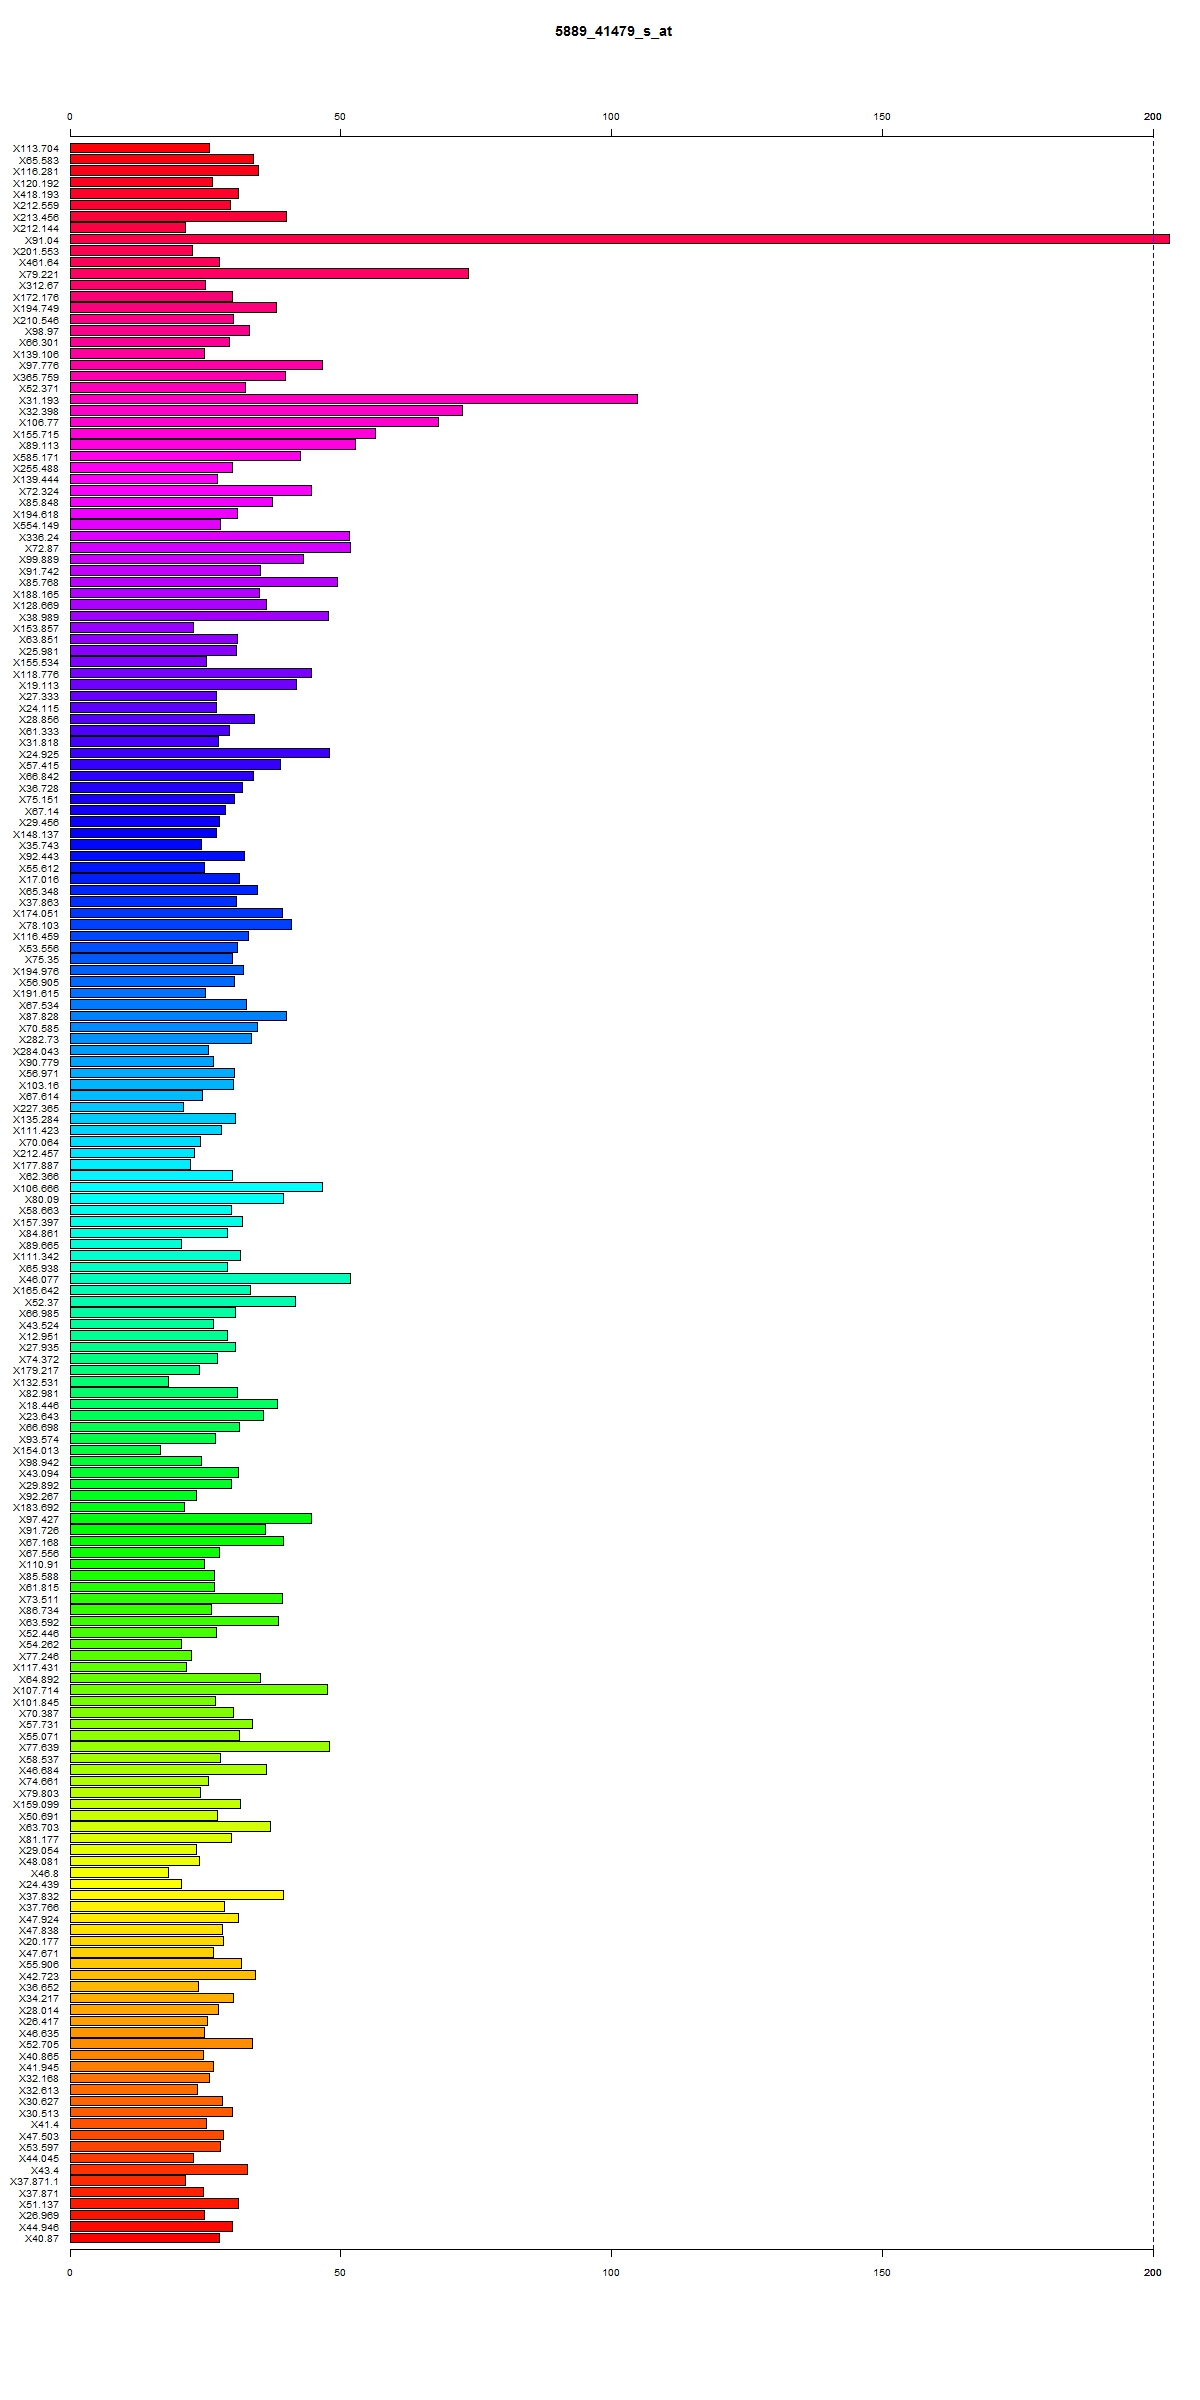Click the X77.639 lime bar
This screenshot has height=2400, width=1200.
(200, 1746)
